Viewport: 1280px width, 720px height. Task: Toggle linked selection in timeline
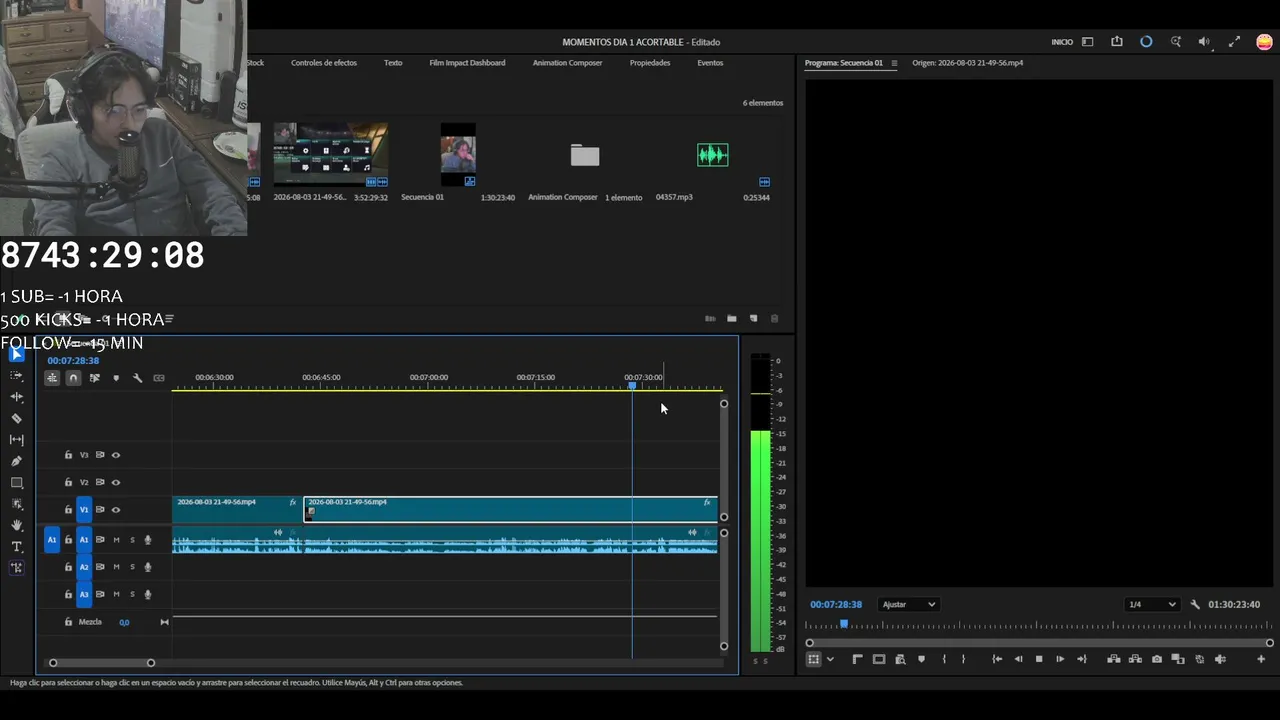point(95,378)
